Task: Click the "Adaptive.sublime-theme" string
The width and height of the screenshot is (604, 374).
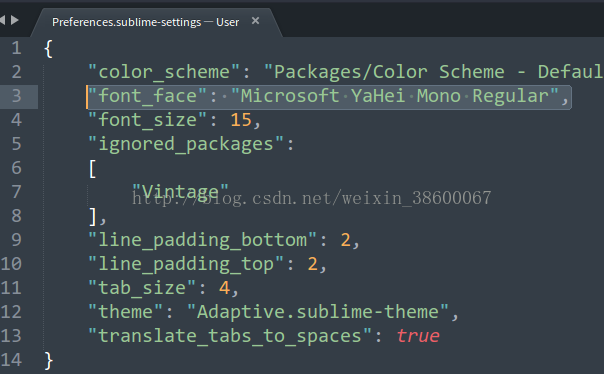Action: (318, 312)
